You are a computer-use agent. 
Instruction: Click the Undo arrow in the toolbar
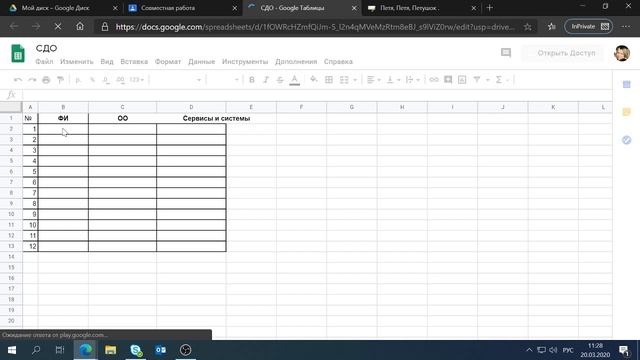(x=18, y=80)
